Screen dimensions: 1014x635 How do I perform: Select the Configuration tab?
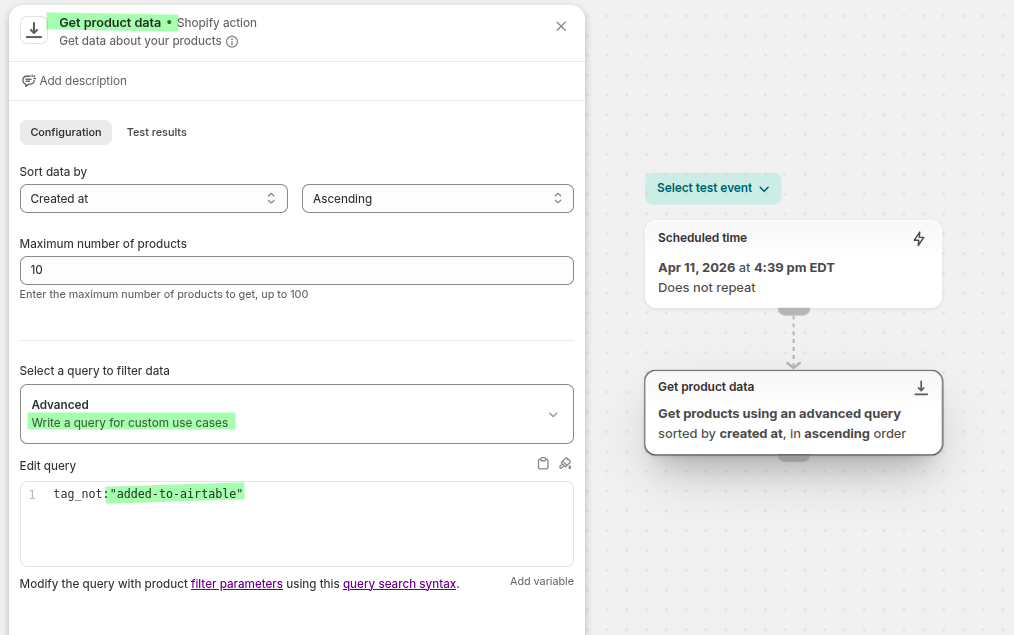point(66,132)
